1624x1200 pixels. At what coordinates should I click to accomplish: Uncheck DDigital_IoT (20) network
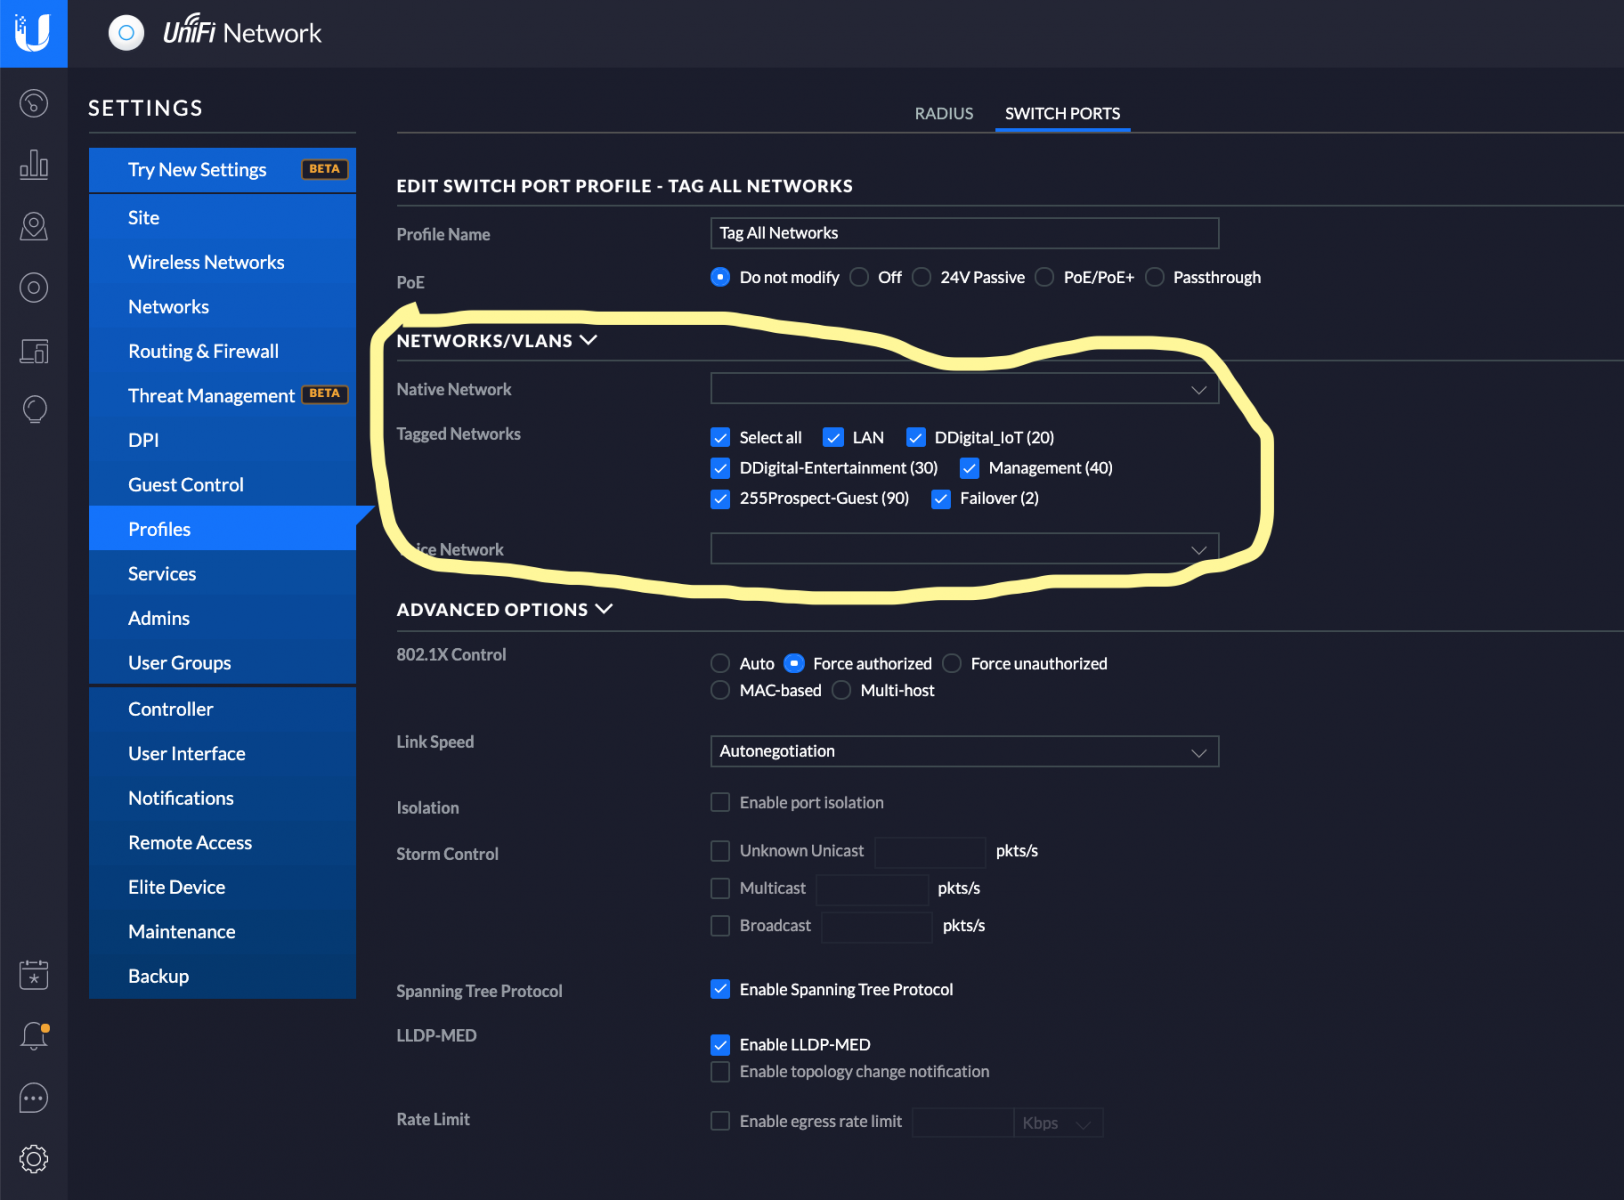915,437
